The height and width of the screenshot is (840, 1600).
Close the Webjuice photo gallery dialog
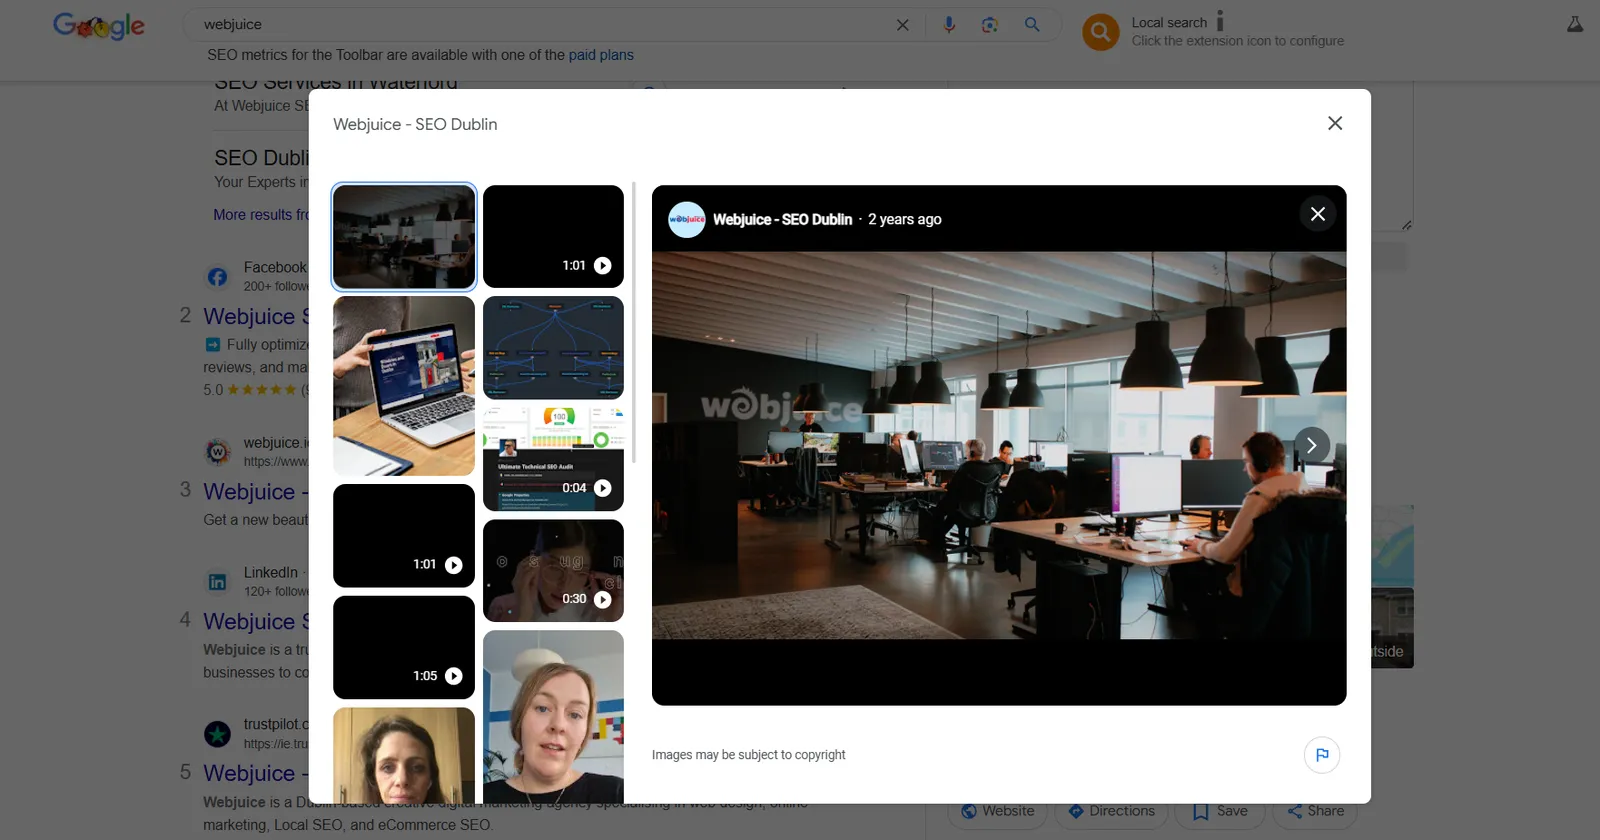coord(1335,123)
